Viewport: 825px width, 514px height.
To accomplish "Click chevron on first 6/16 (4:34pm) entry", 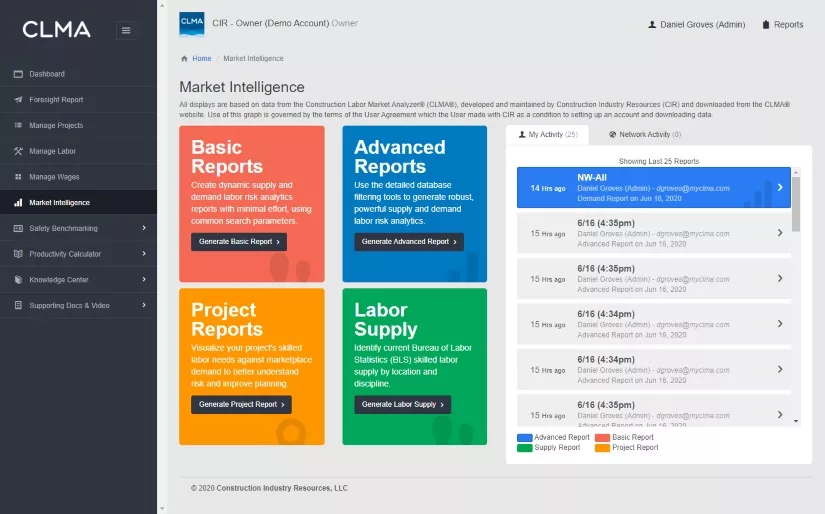I will point(780,324).
